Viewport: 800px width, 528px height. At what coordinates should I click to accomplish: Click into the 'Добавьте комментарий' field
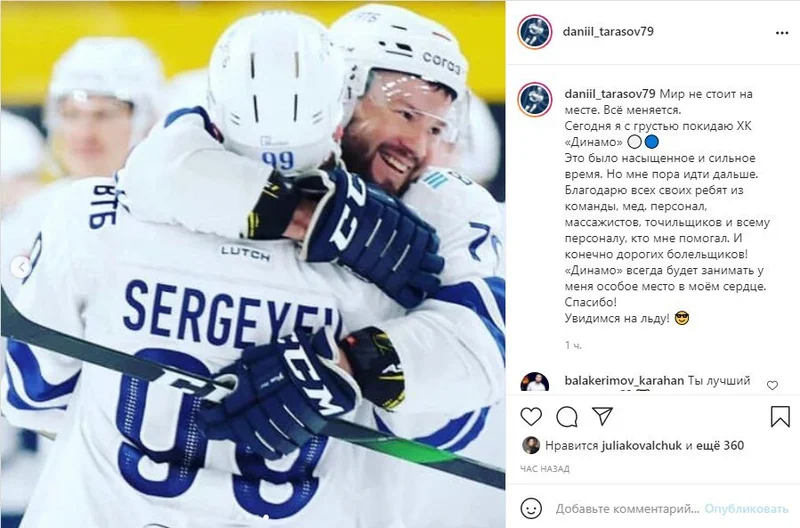coord(627,509)
